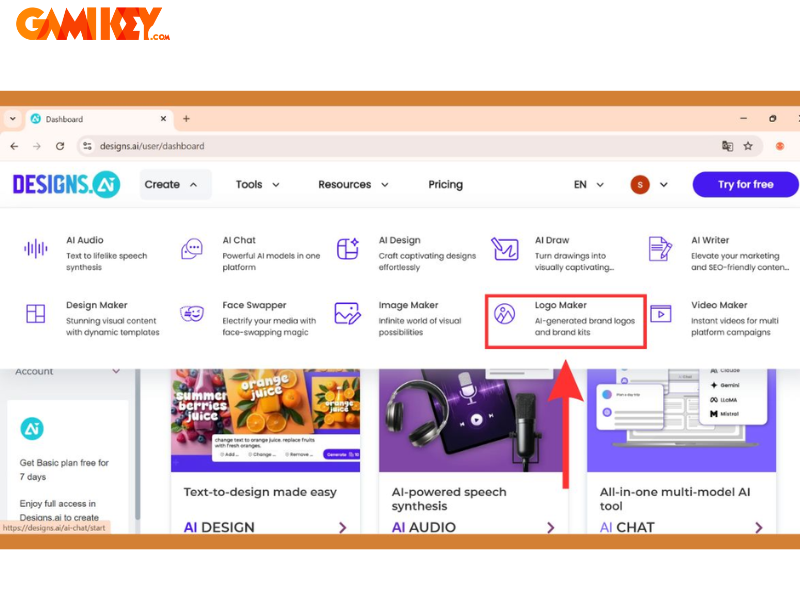
Task: Restore the browser window size
Action: pos(772,118)
